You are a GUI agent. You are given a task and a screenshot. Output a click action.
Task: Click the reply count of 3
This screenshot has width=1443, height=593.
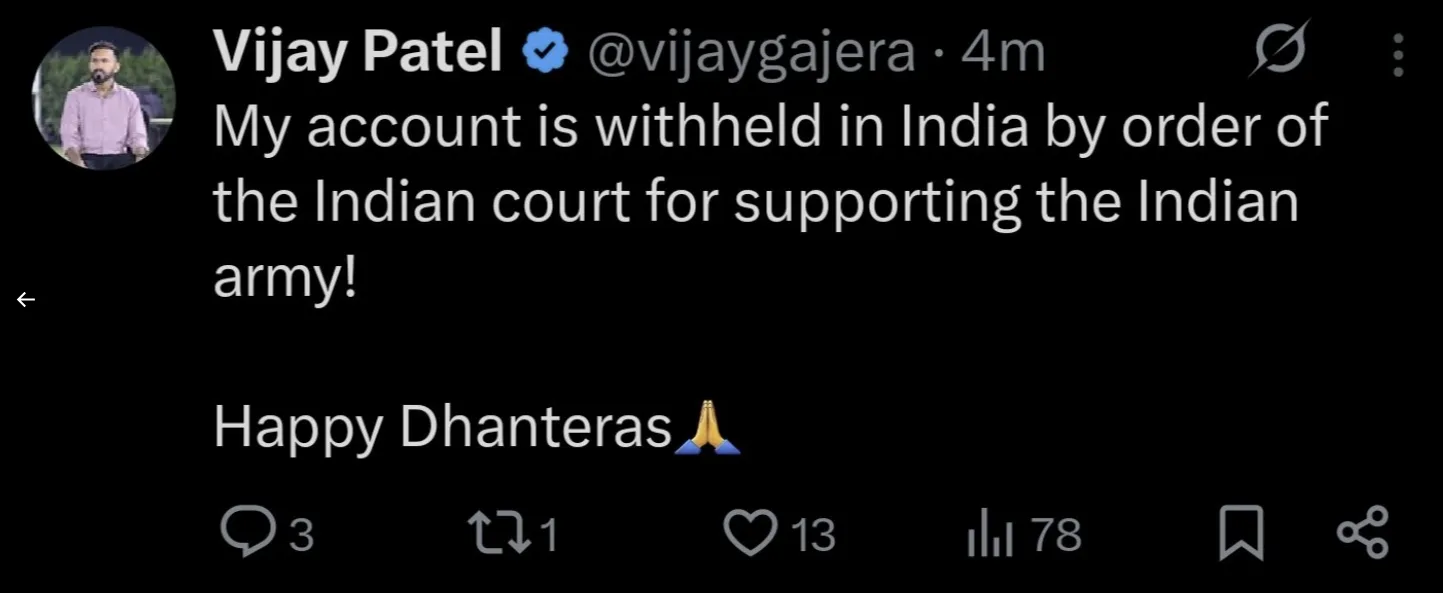click(x=301, y=535)
